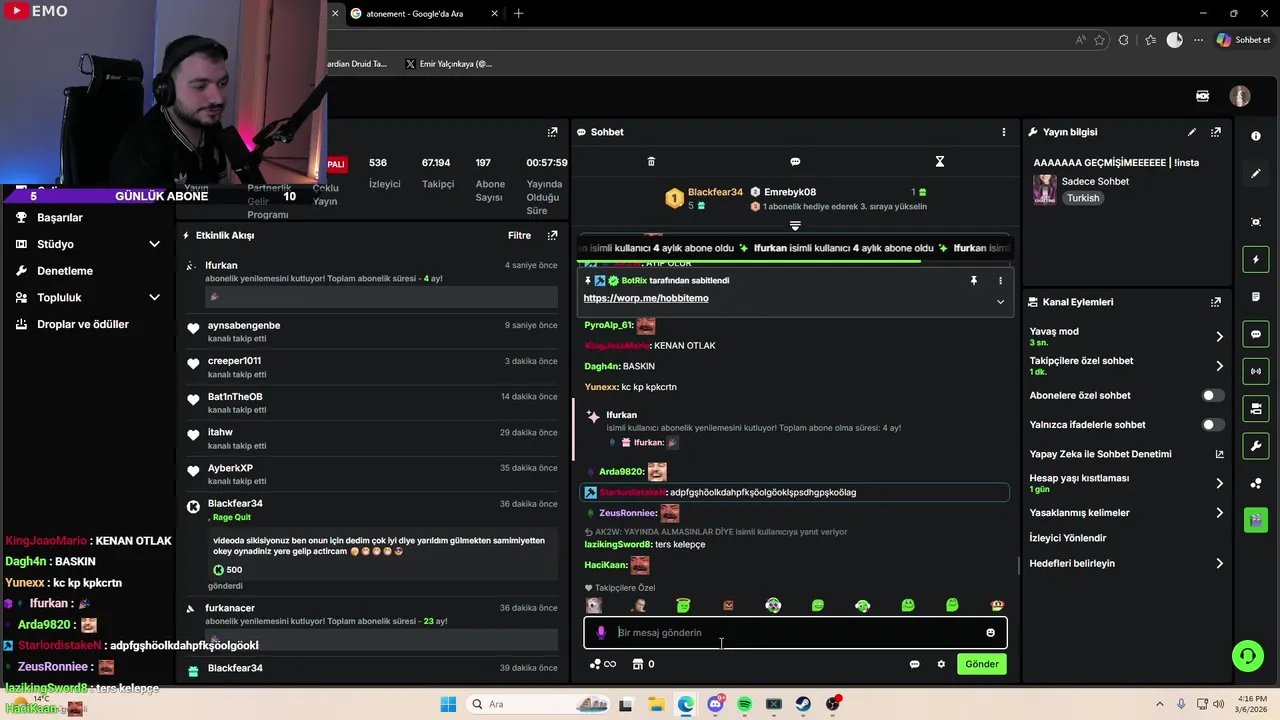This screenshot has width=1280, height=720.
Task: Collapse the gift leaderboard arrow
Action: coord(795,225)
